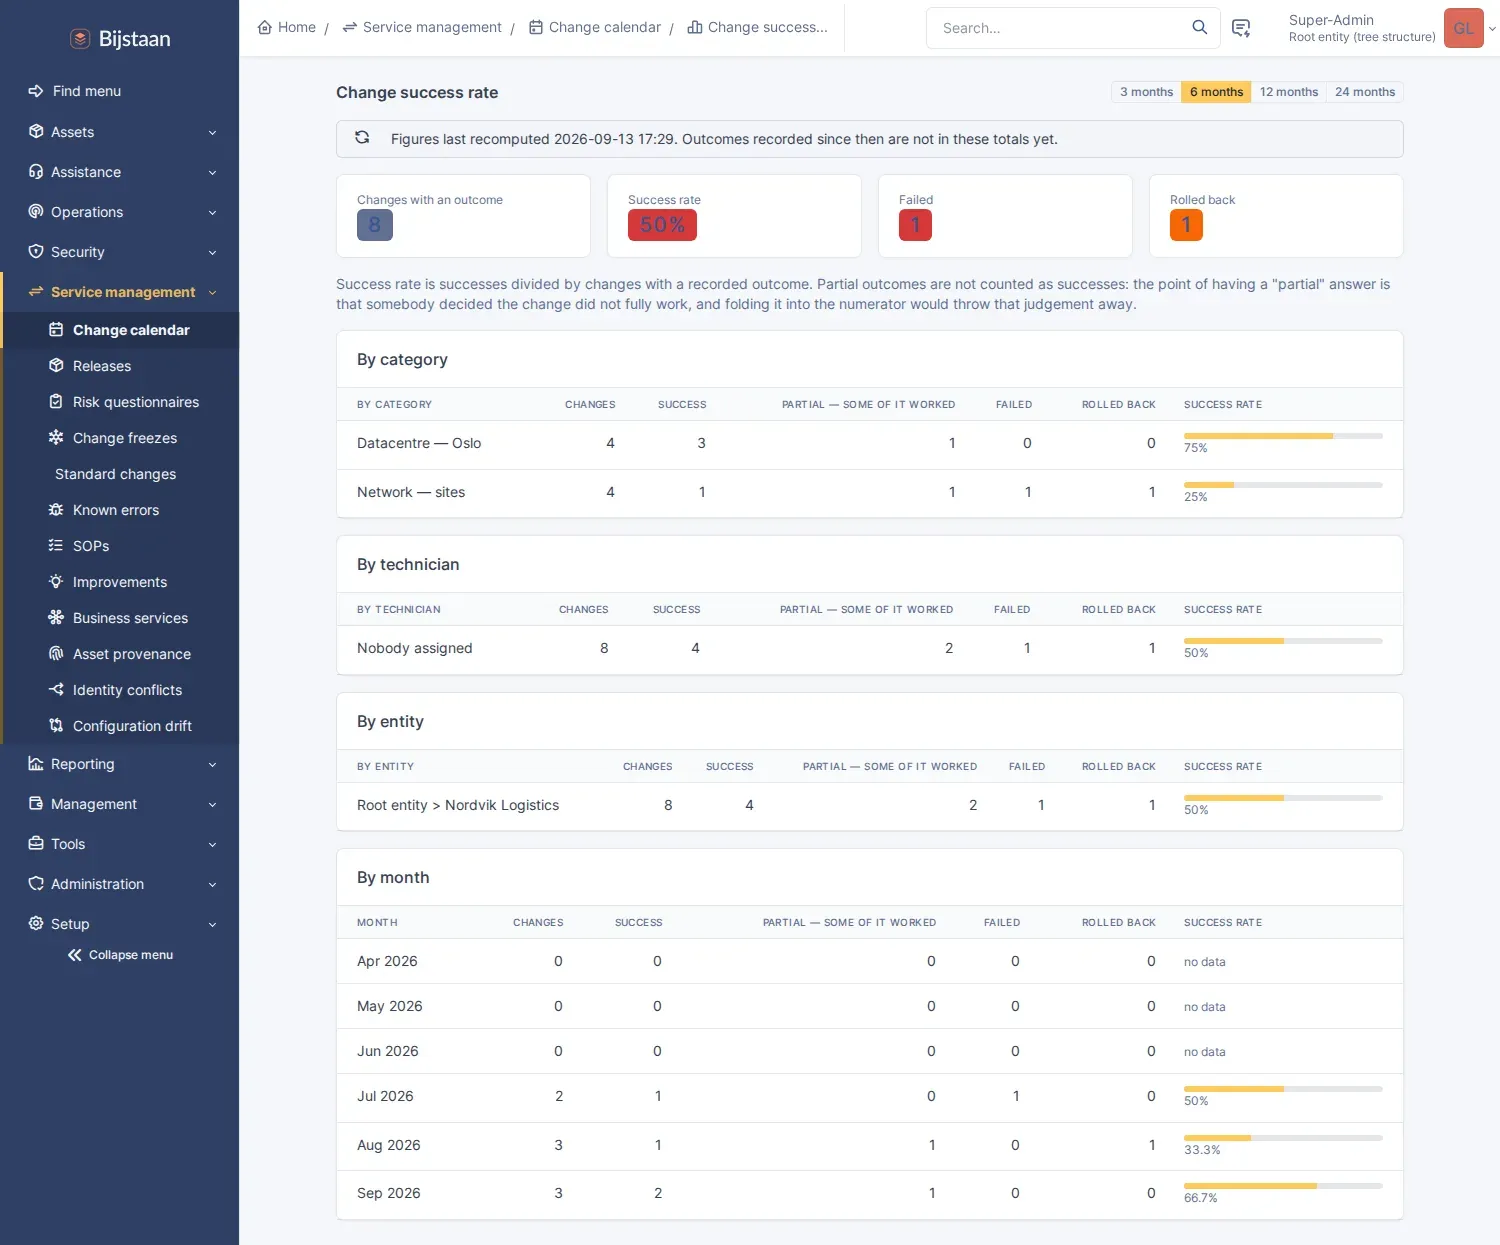Select the 6 months period
This screenshot has width=1500, height=1245.
1216,92
